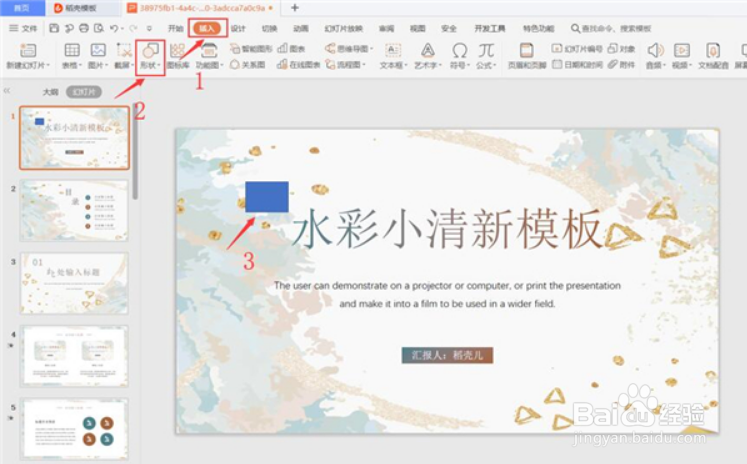
Task: Click Attachment (附件) paperclip
Action: (x=622, y=64)
